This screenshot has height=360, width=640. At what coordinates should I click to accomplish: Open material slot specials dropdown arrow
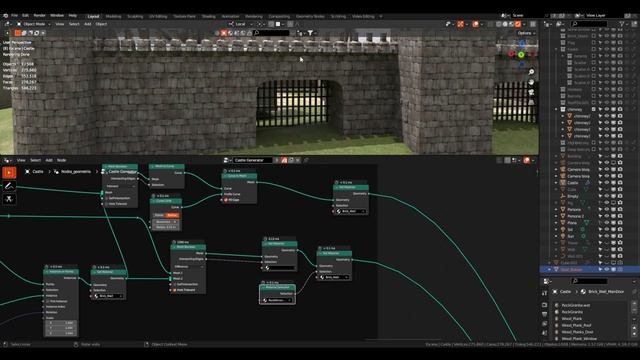pos(634,320)
